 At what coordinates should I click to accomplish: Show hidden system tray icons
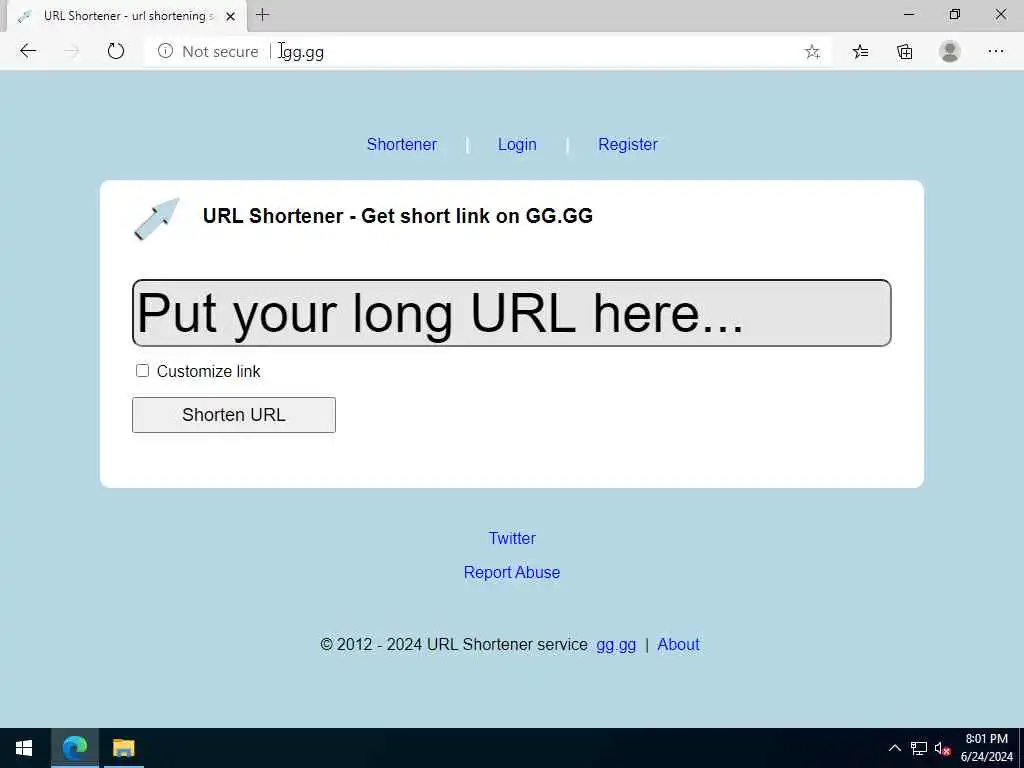click(895, 748)
